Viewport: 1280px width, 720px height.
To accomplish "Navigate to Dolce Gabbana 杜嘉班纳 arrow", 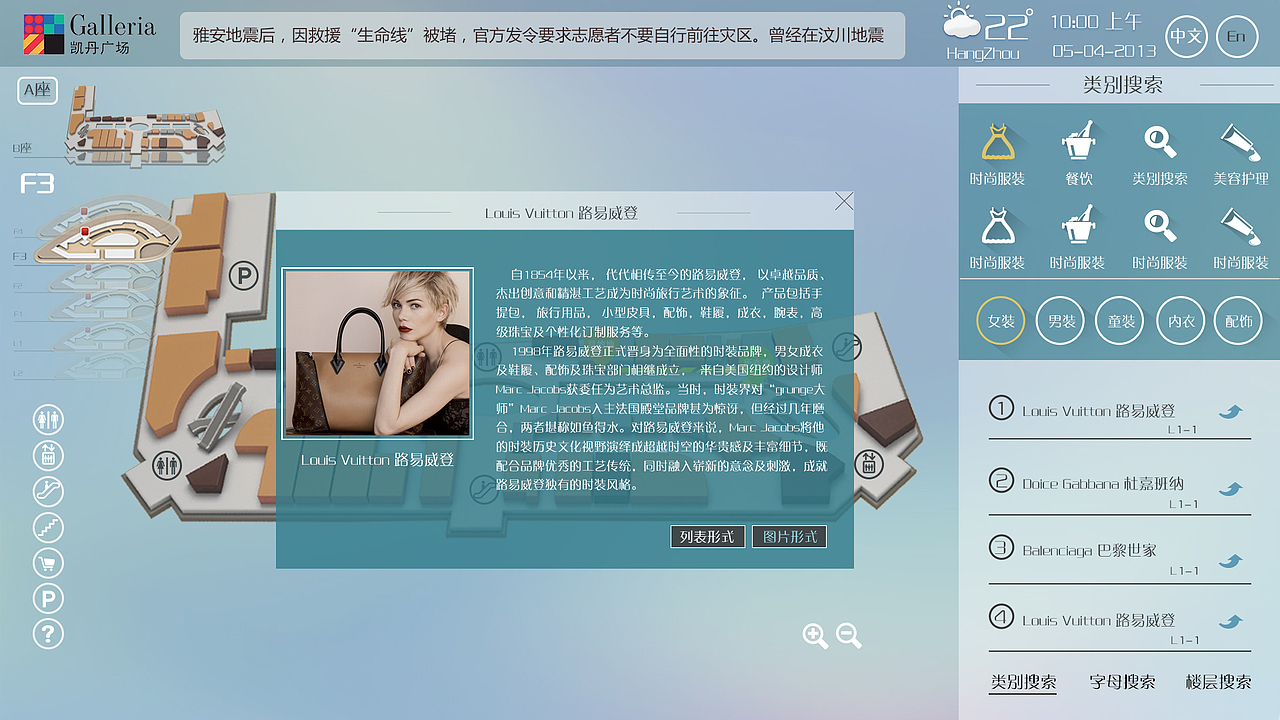I will (1230, 488).
